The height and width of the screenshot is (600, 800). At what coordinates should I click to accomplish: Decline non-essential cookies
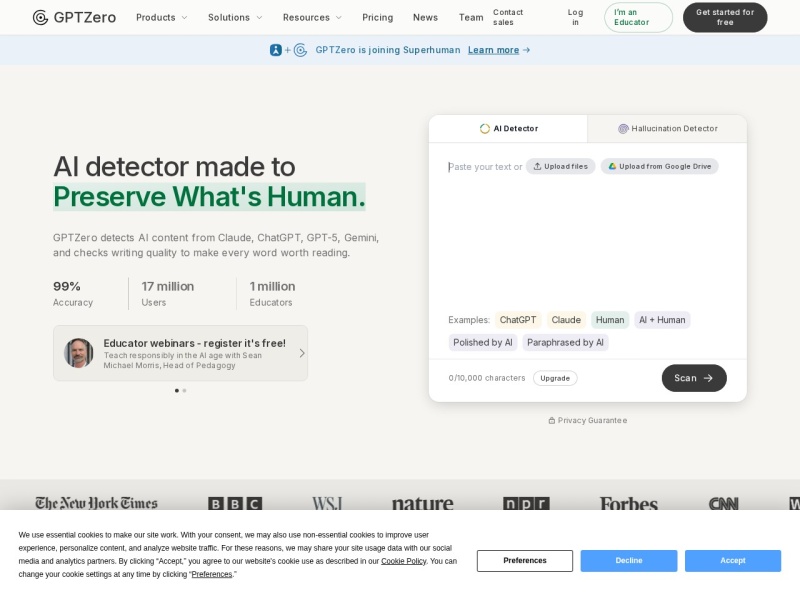pyautogui.click(x=629, y=561)
